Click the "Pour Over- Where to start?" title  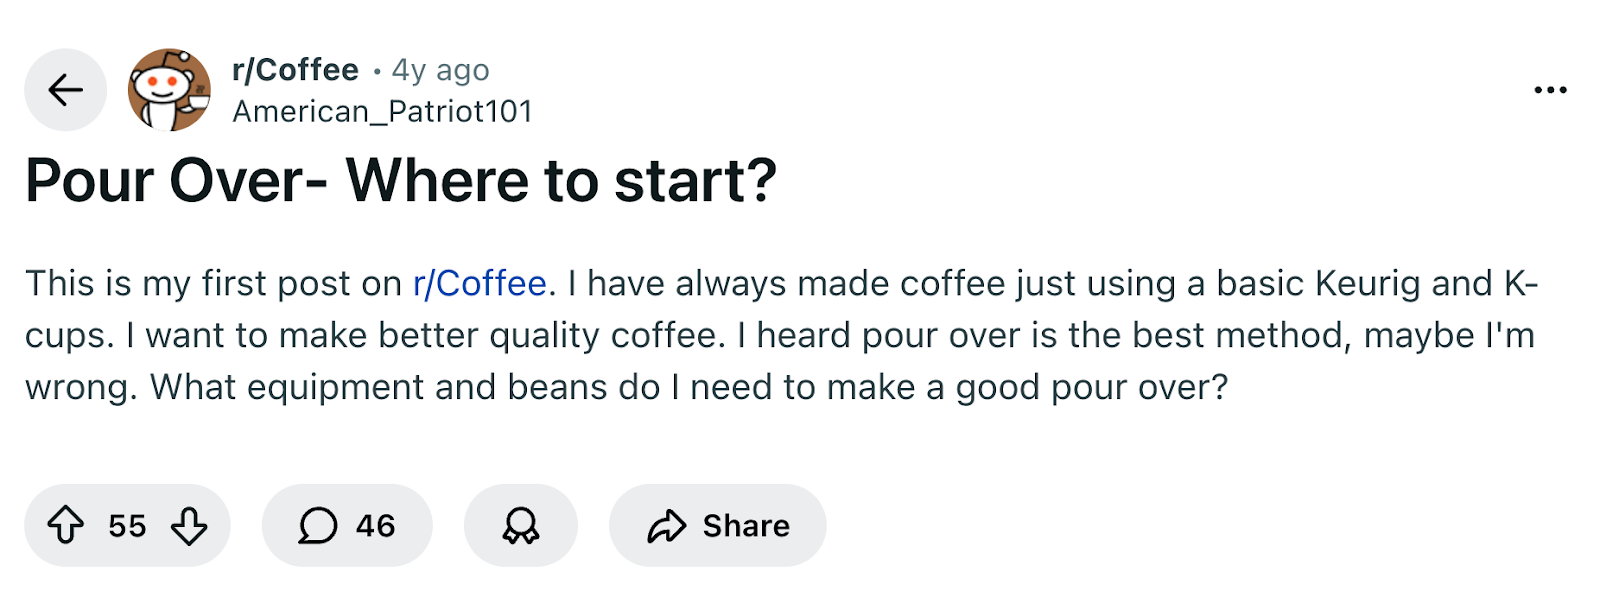401,181
